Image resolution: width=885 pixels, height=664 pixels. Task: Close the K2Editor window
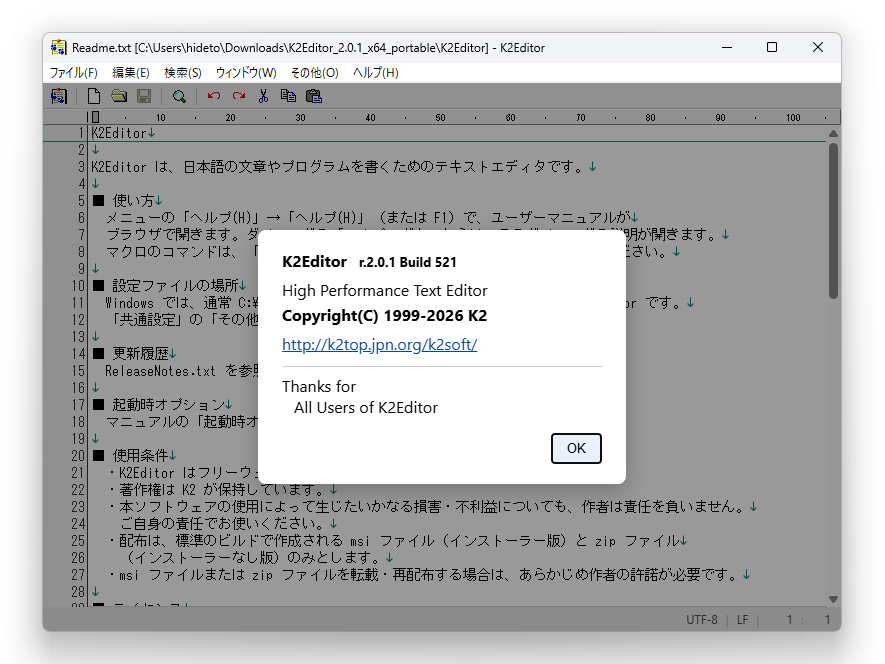coord(818,47)
